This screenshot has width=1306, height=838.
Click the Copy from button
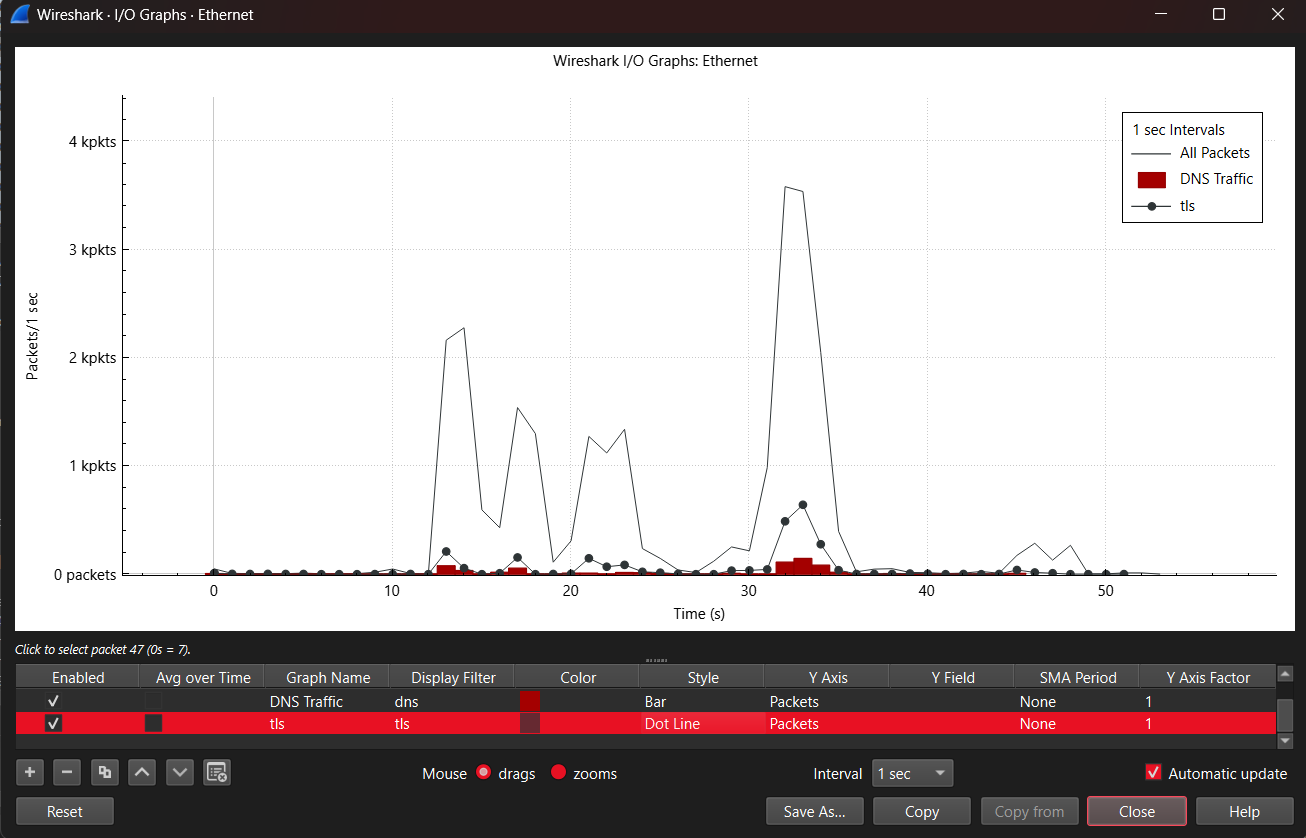coord(1030,811)
